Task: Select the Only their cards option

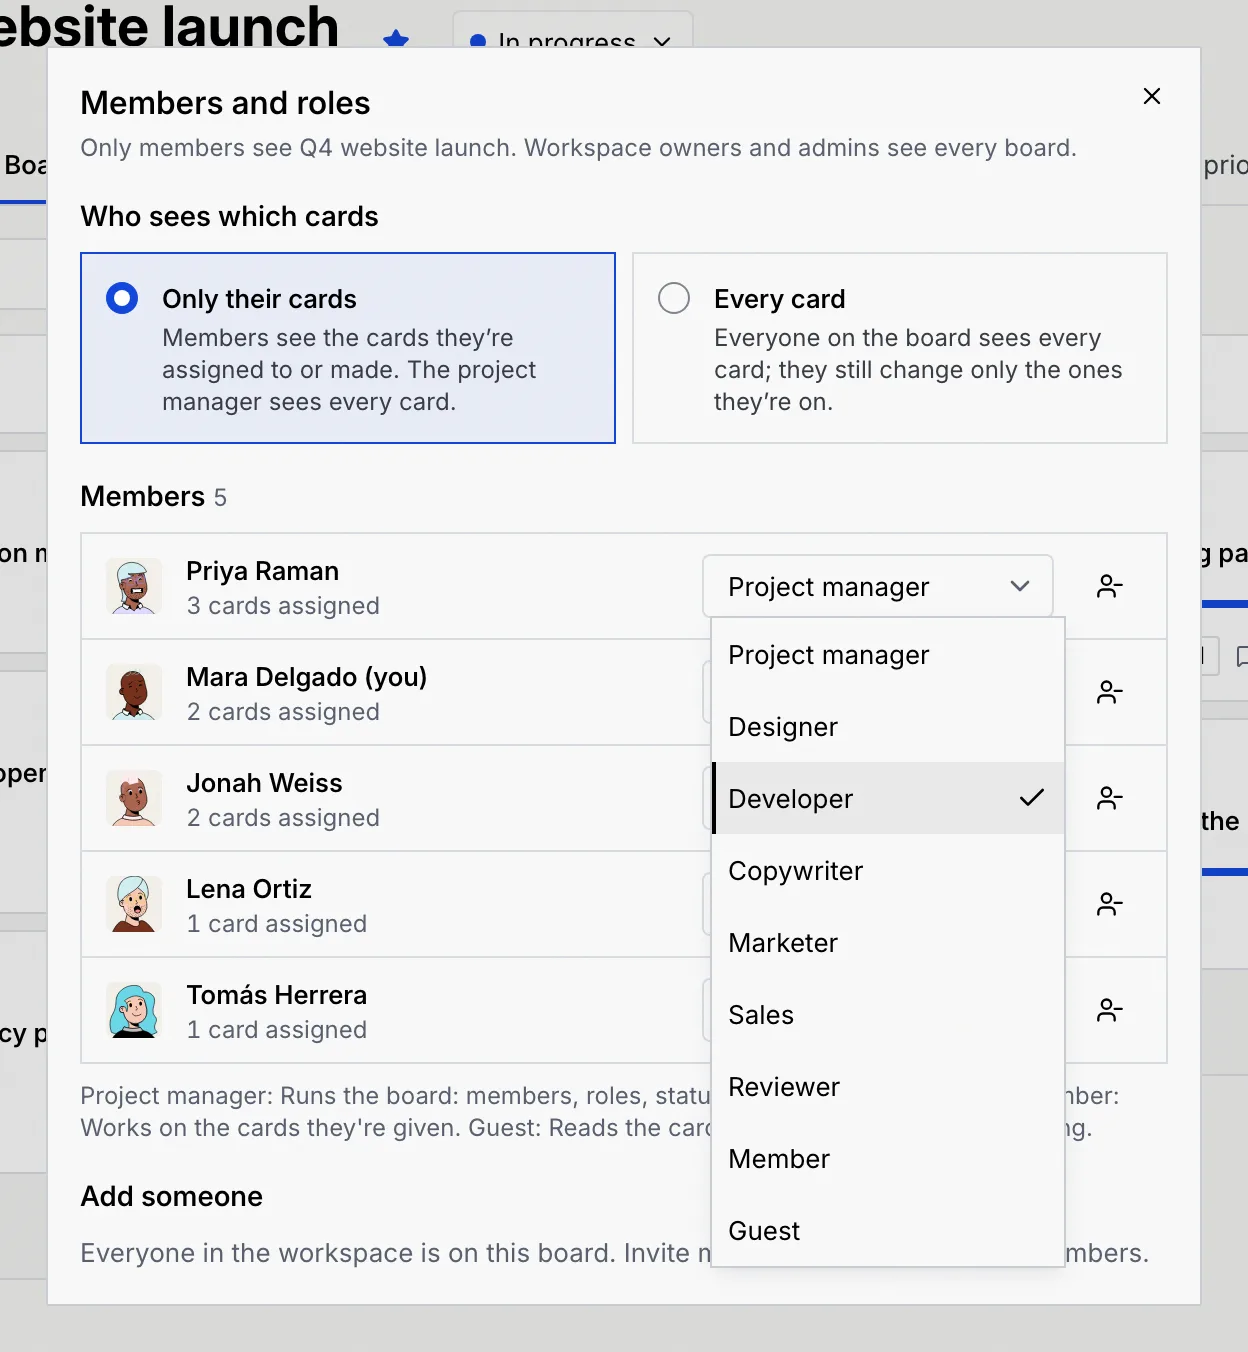Action: 348,348
